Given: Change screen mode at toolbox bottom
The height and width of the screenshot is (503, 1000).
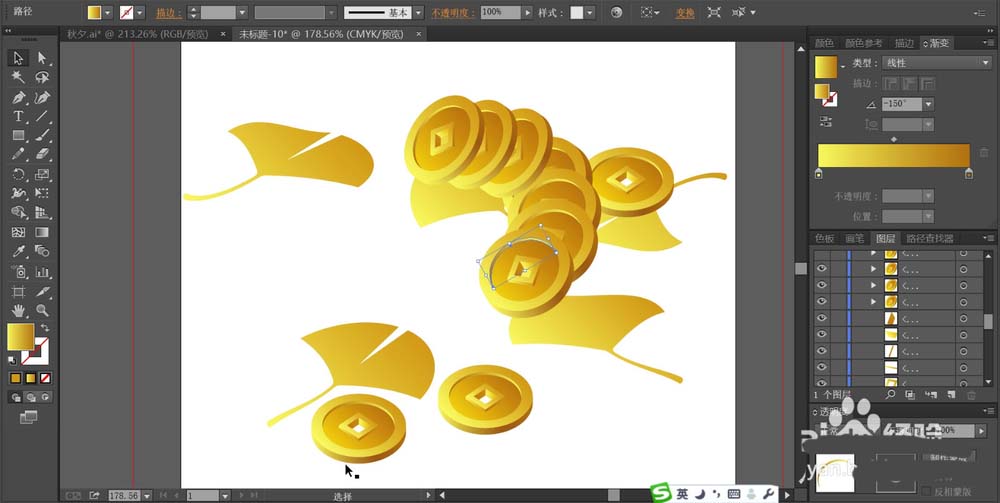Looking at the screenshot, I should click(x=29, y=418).
